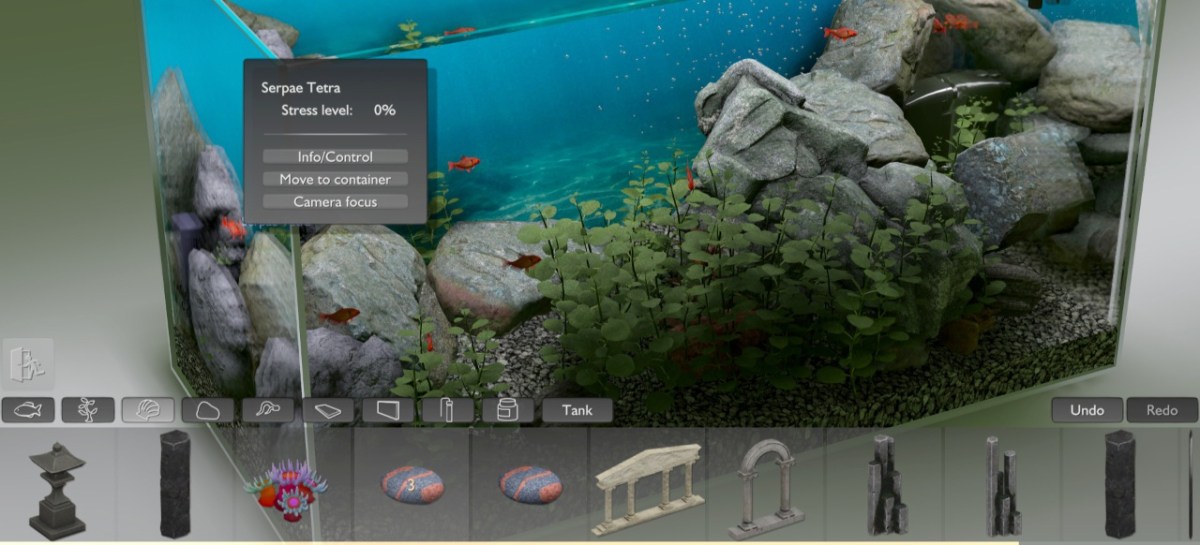This screenshot has height=545, width=1200.
Task: Click the Redo button
Action: coord(1162,410)
